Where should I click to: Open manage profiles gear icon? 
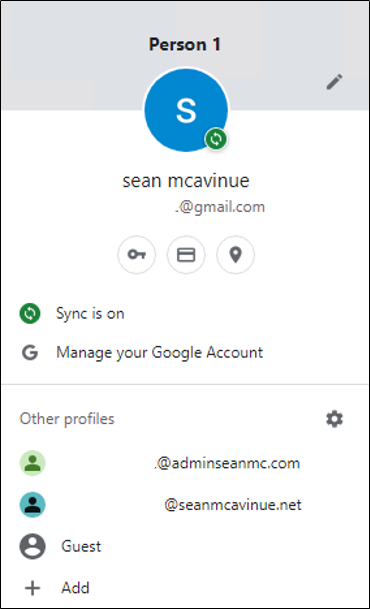[334, 419]
